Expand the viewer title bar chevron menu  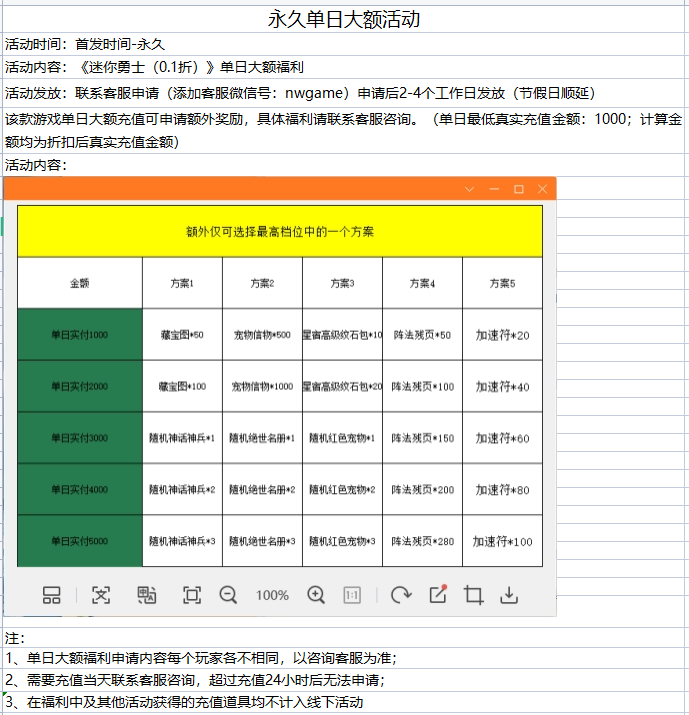469,189
